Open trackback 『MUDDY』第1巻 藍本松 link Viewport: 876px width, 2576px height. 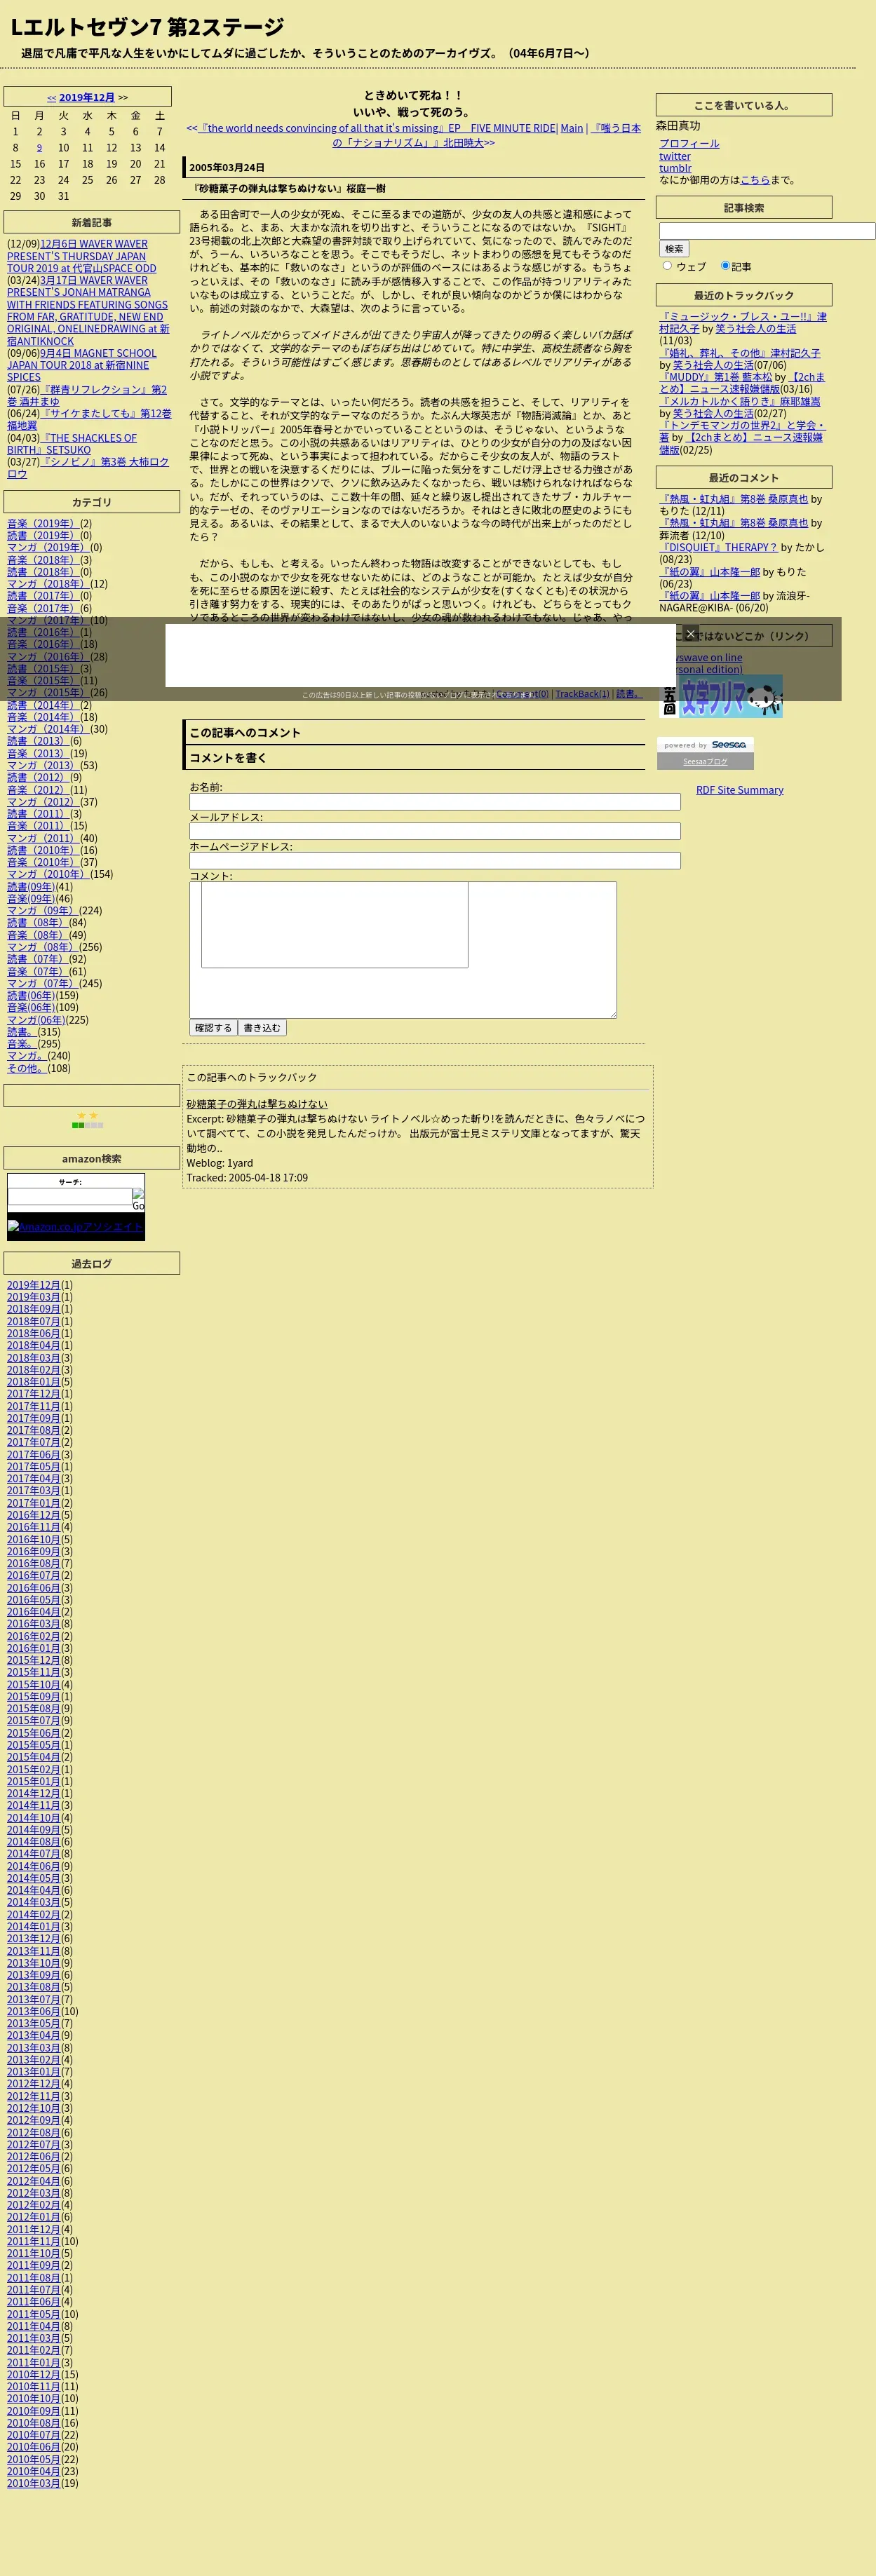click(x=716, y=377)
